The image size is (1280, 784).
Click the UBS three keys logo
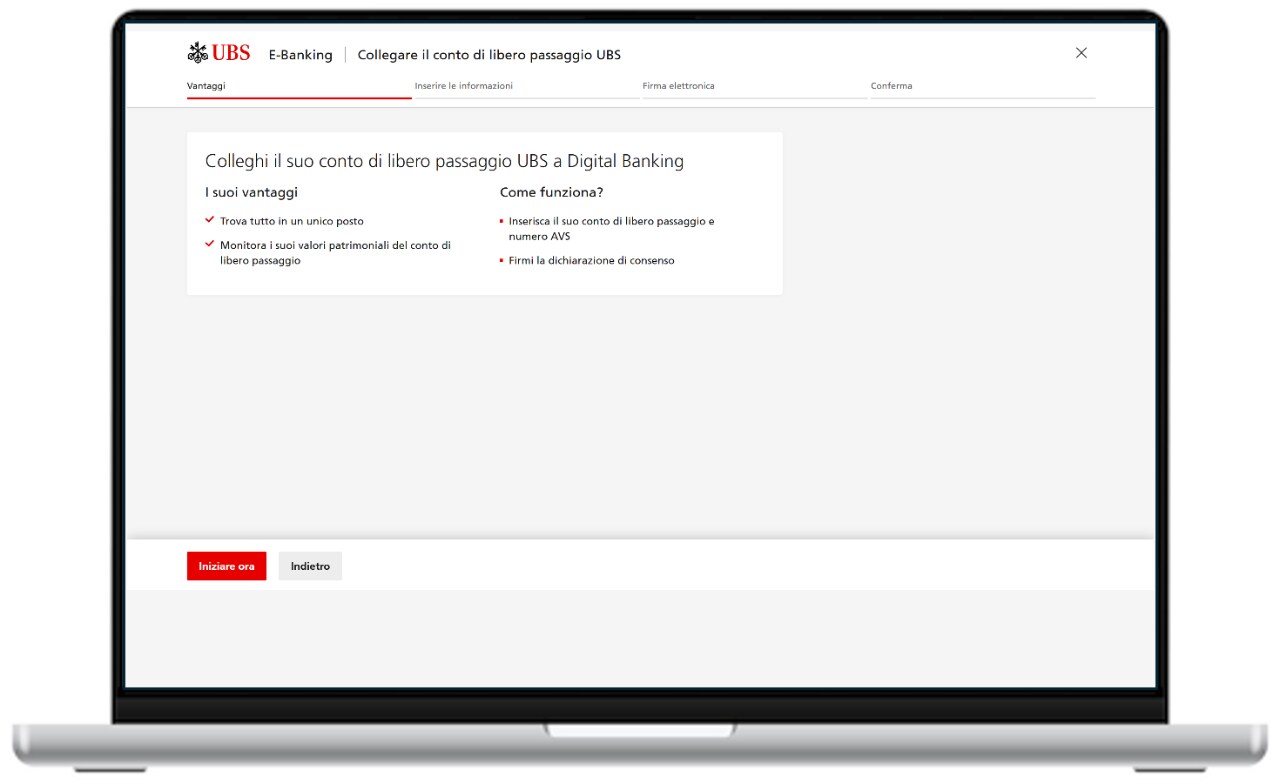(197, 53)
